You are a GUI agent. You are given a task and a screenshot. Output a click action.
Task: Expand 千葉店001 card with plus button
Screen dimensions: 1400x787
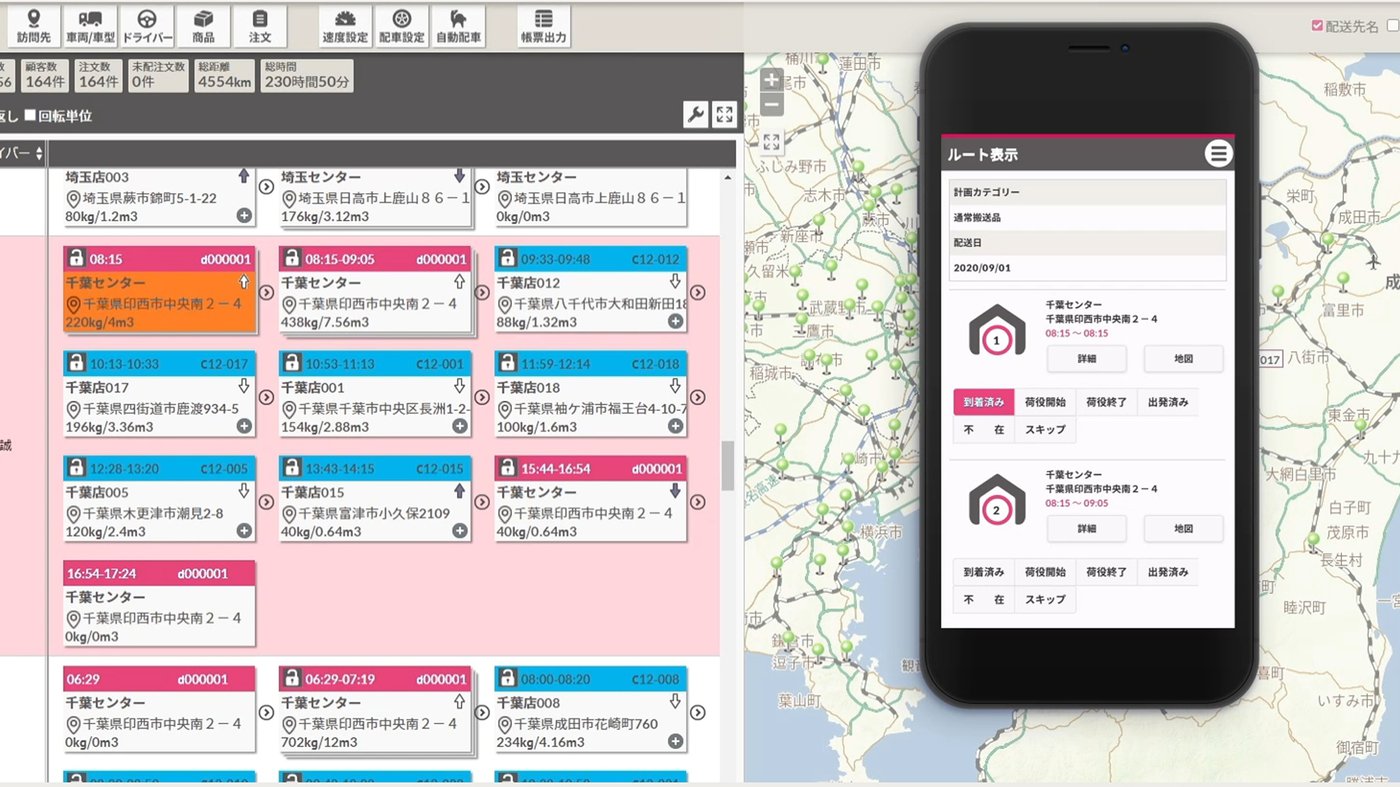[x=460, y=426]
